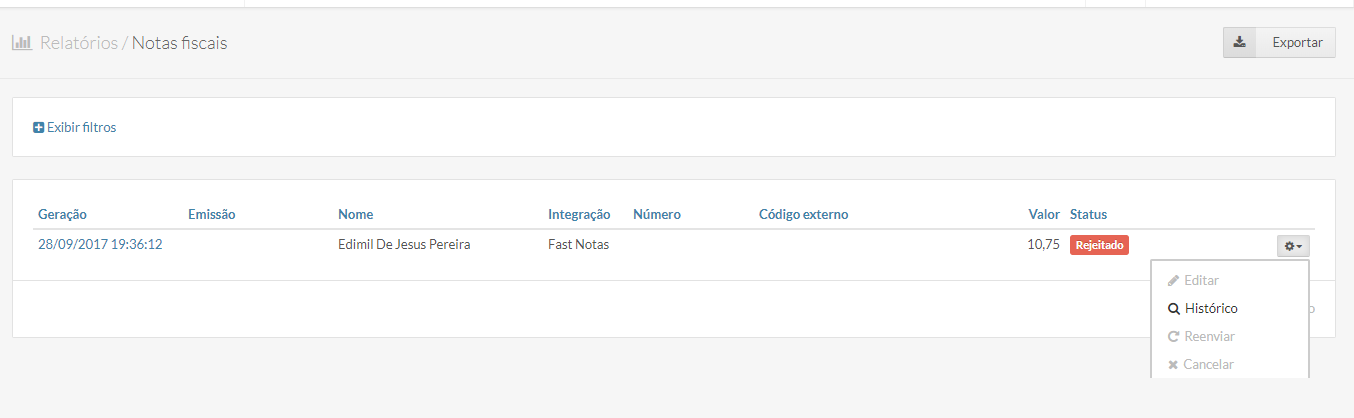Sort by the Número column header
Image resolution: width=1354 pixels, height=418 pixels.
[x=656, y=214]
